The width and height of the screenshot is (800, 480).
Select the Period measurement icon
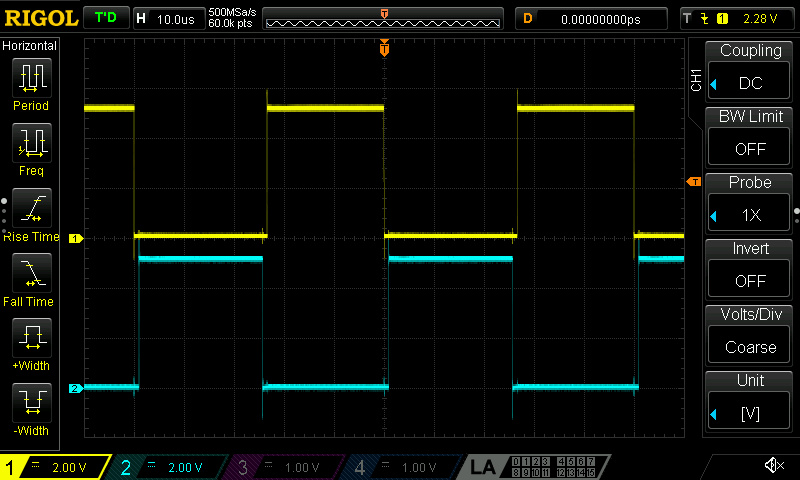[32, 78]
